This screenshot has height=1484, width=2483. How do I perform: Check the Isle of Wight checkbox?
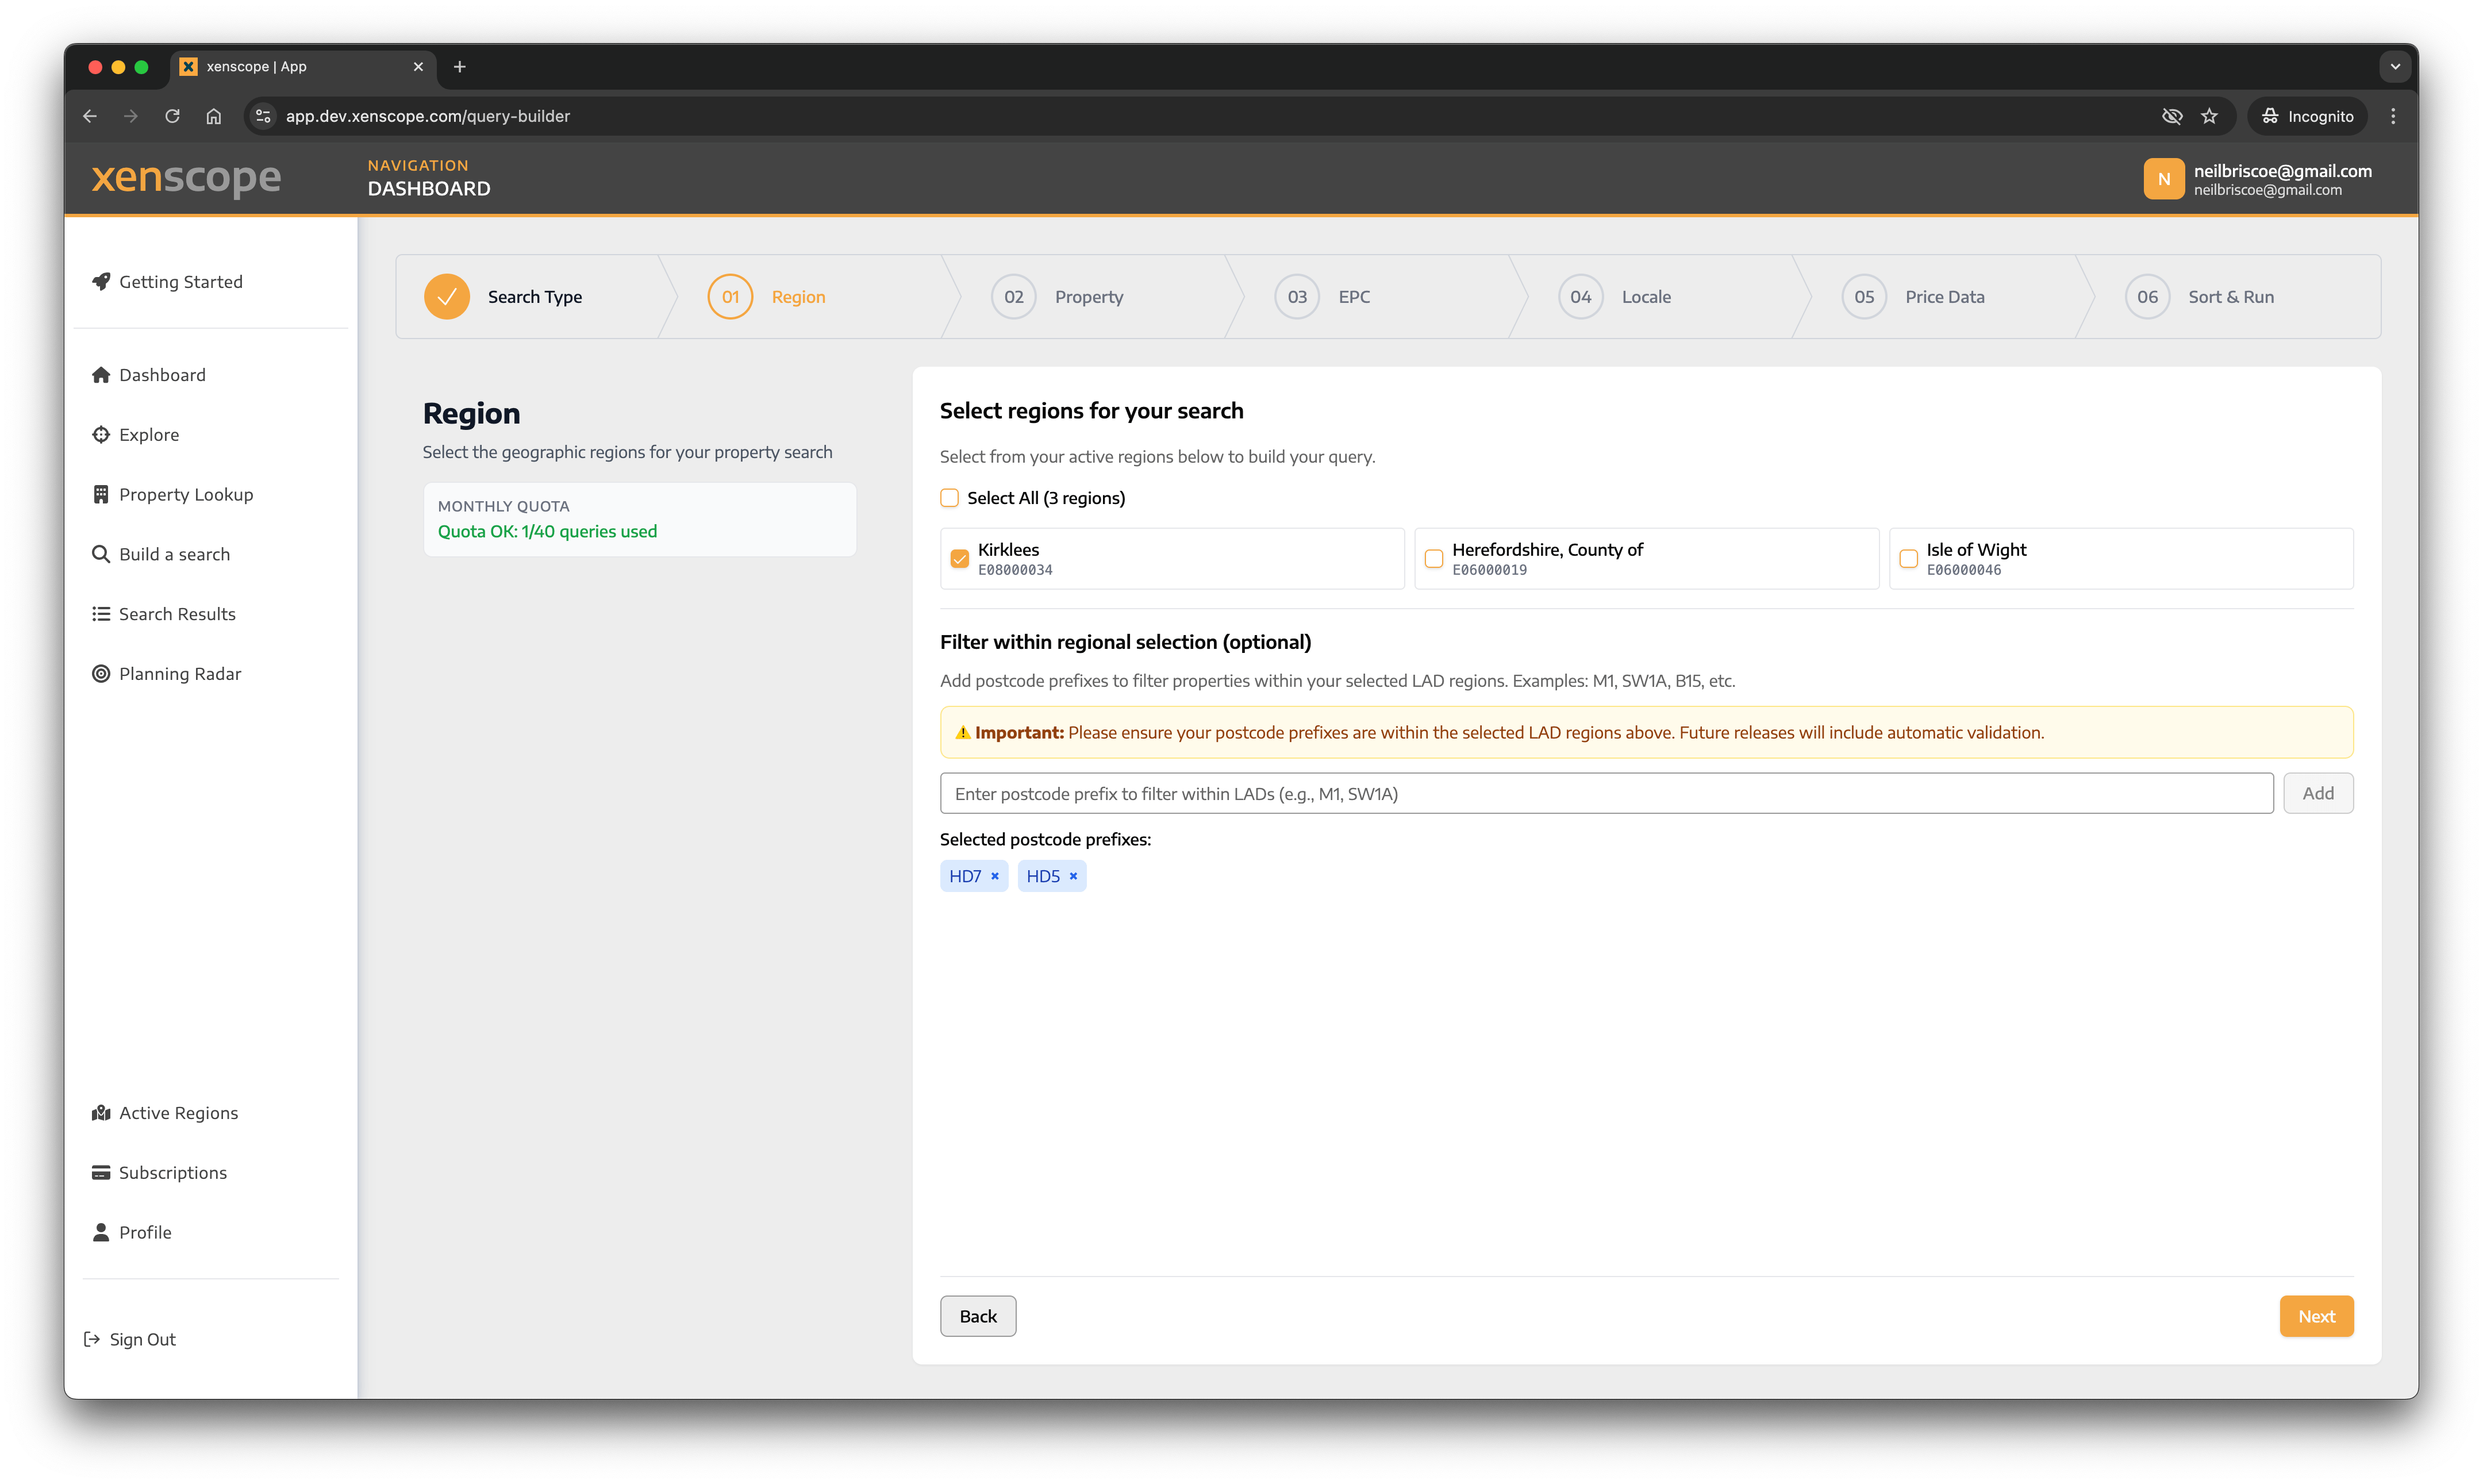coord(1908,558)
